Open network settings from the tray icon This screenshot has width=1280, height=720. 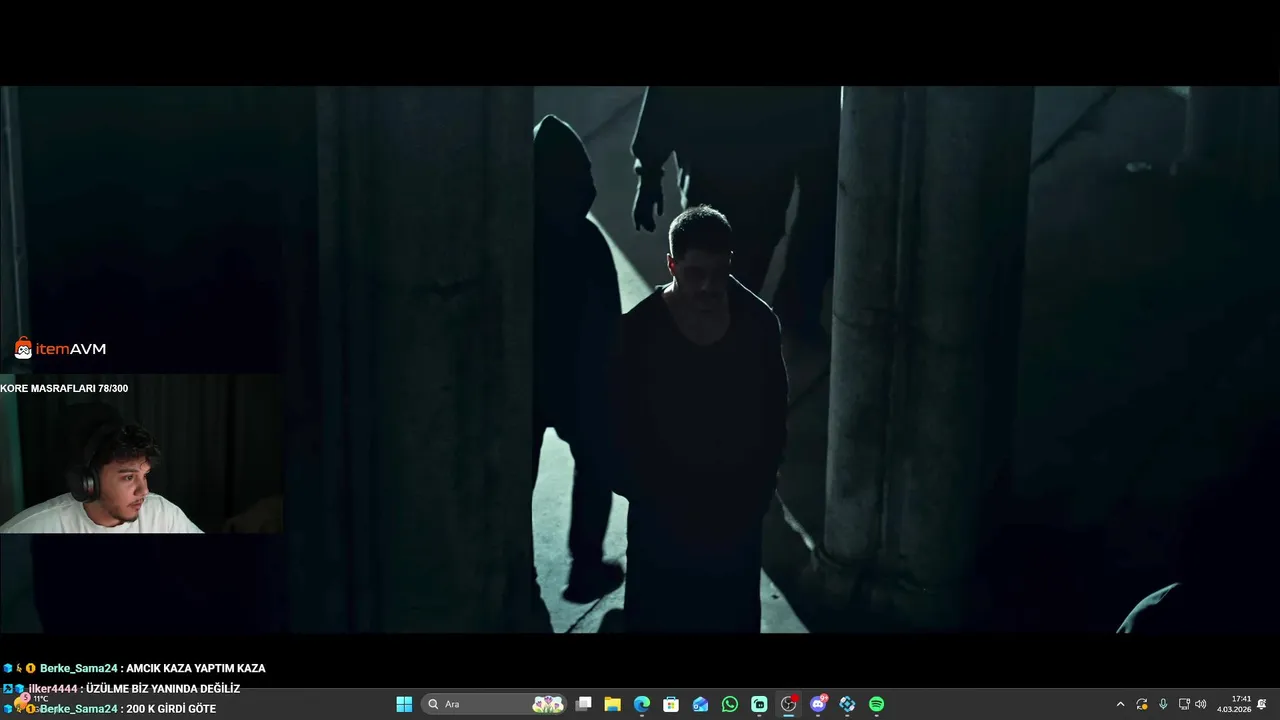point(1184,704)
